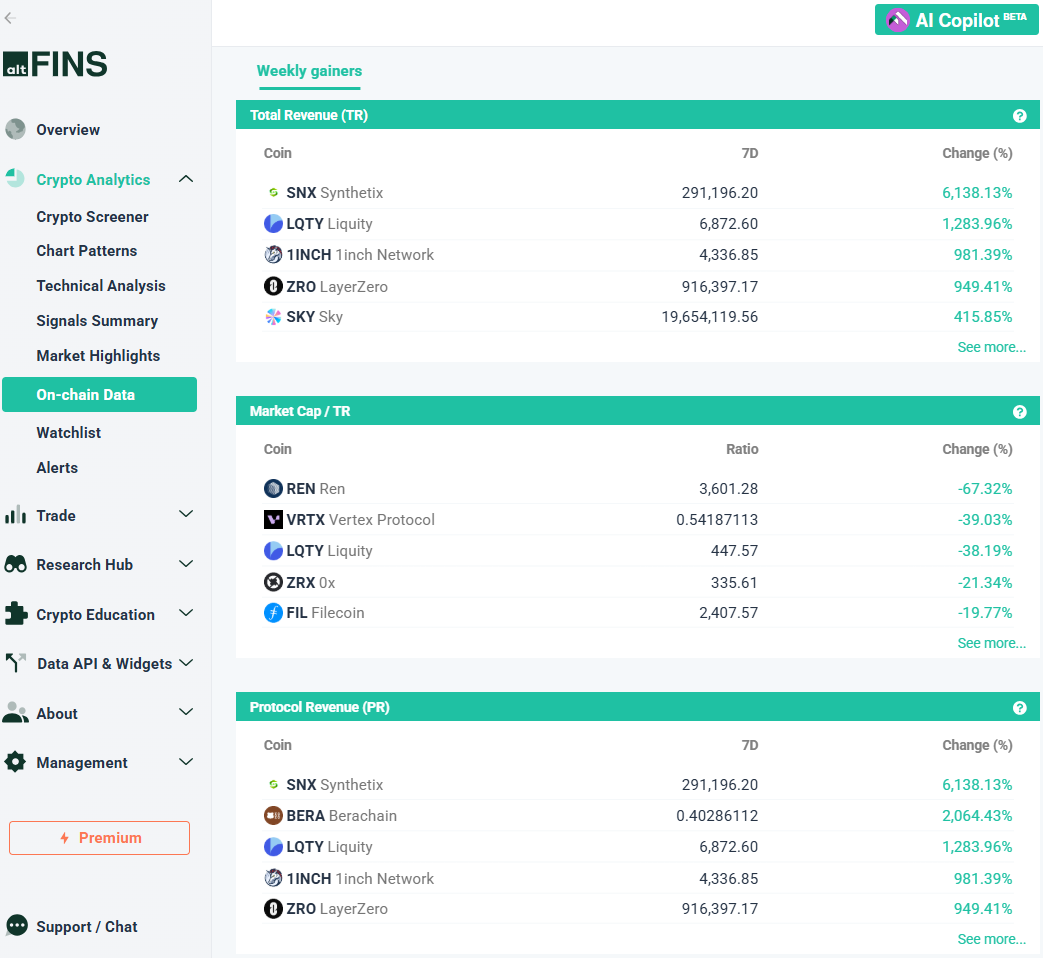Expand the Research Hub chevron
1043x958 pixels.
click(x=186, y=564)
